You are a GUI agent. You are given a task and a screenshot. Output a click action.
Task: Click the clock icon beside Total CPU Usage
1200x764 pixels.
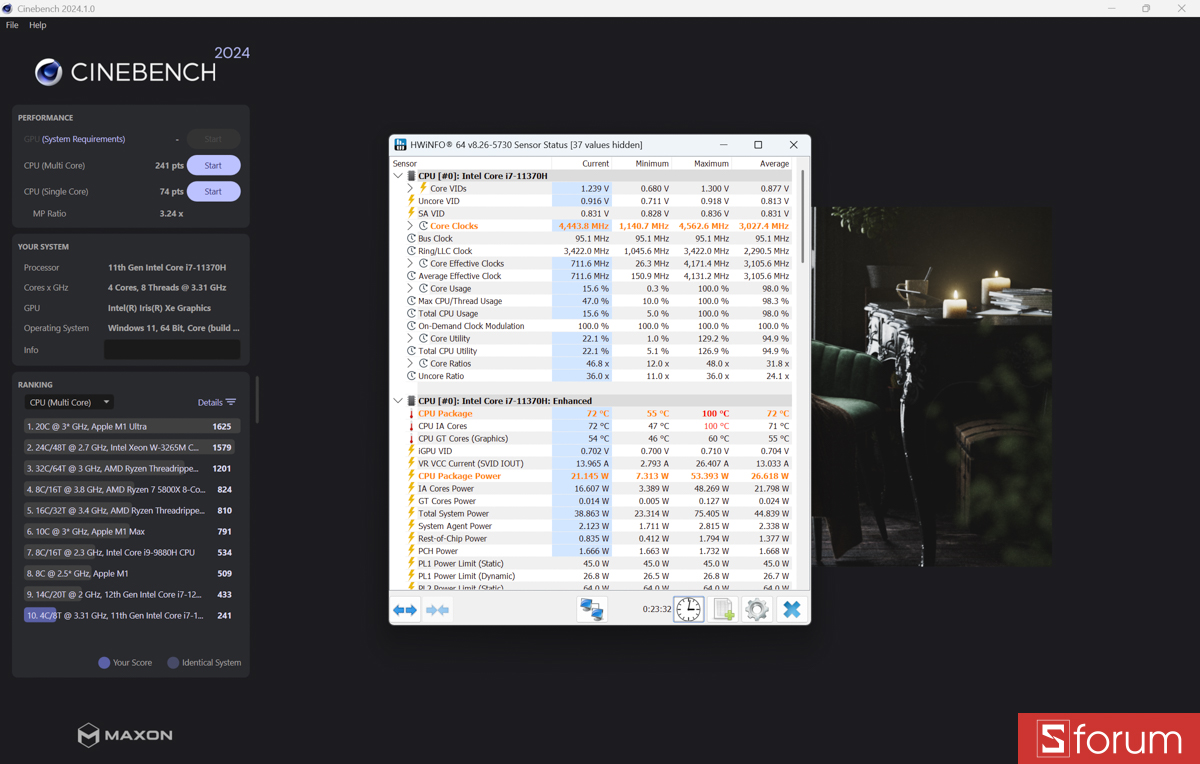point(411,313)
